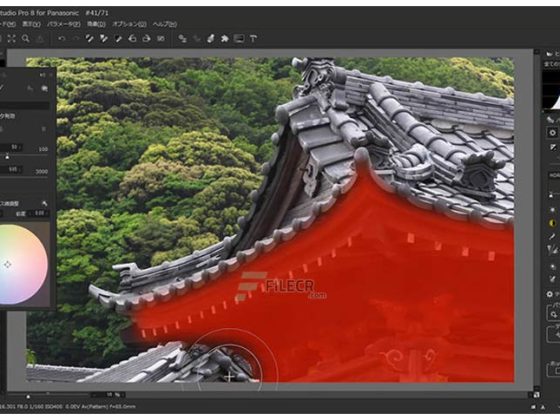
Task: Click the square pen icon below right panel gear
Action: click(x=553, y=147)
